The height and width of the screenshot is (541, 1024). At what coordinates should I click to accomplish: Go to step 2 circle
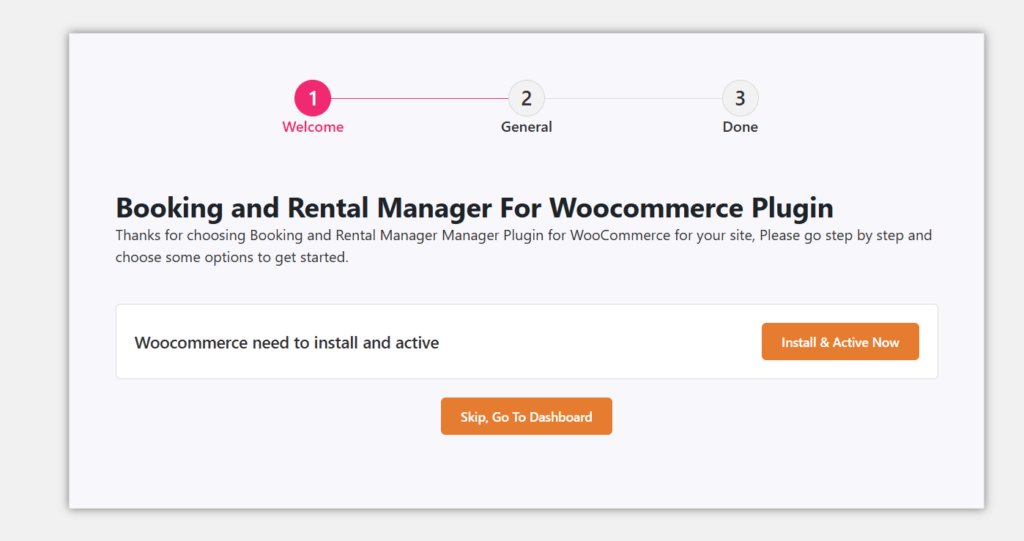[526, 98]
